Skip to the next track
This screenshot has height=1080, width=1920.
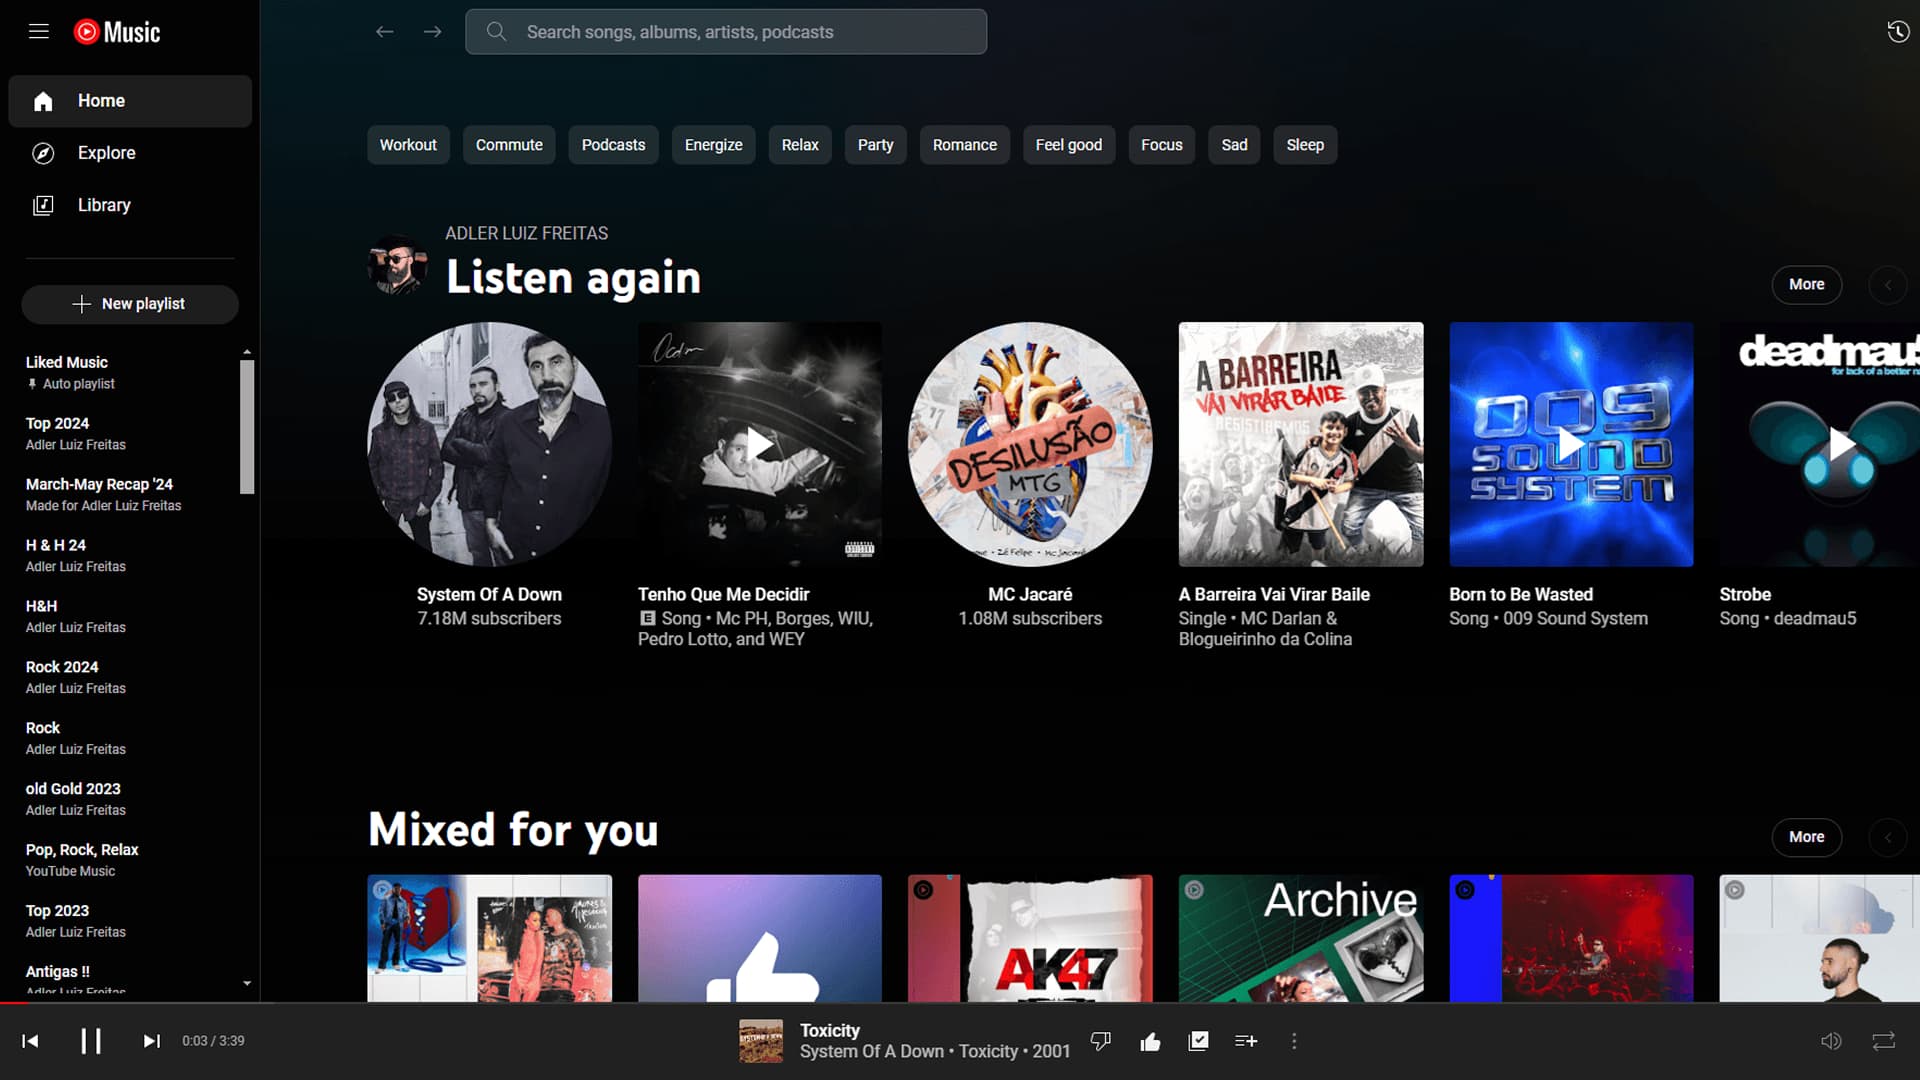coord(151,1041)
